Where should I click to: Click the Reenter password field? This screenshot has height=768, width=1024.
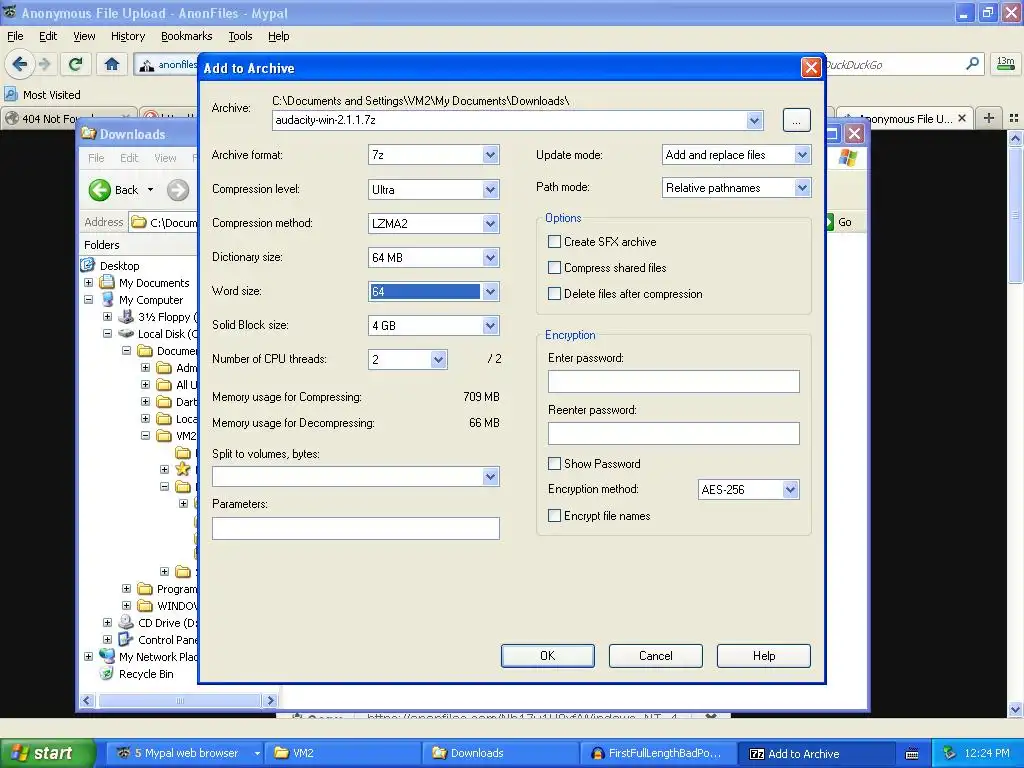point(673,434)
